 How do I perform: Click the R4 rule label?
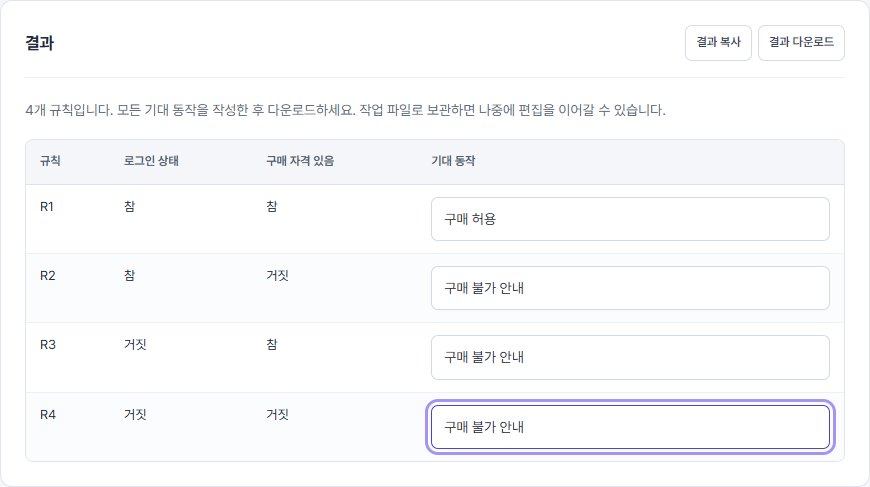coord(47,414)
